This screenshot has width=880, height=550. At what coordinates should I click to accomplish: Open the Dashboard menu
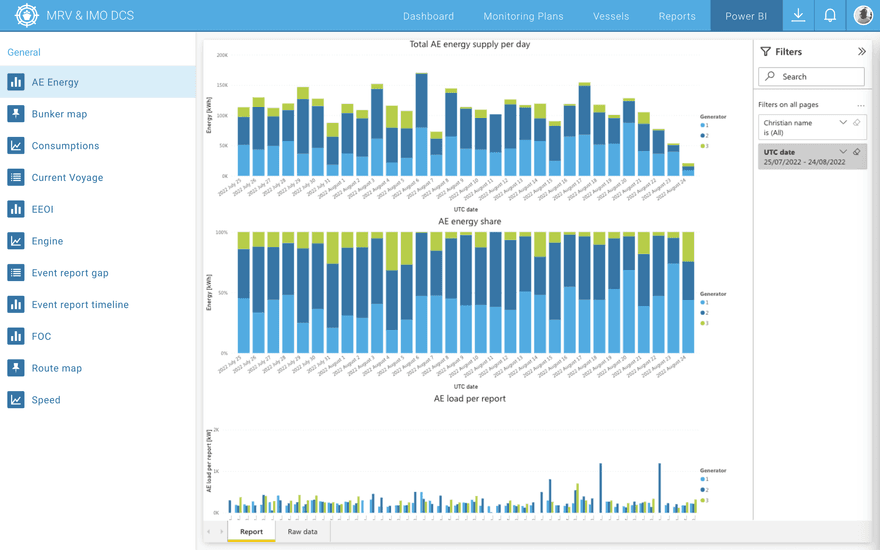428,16
